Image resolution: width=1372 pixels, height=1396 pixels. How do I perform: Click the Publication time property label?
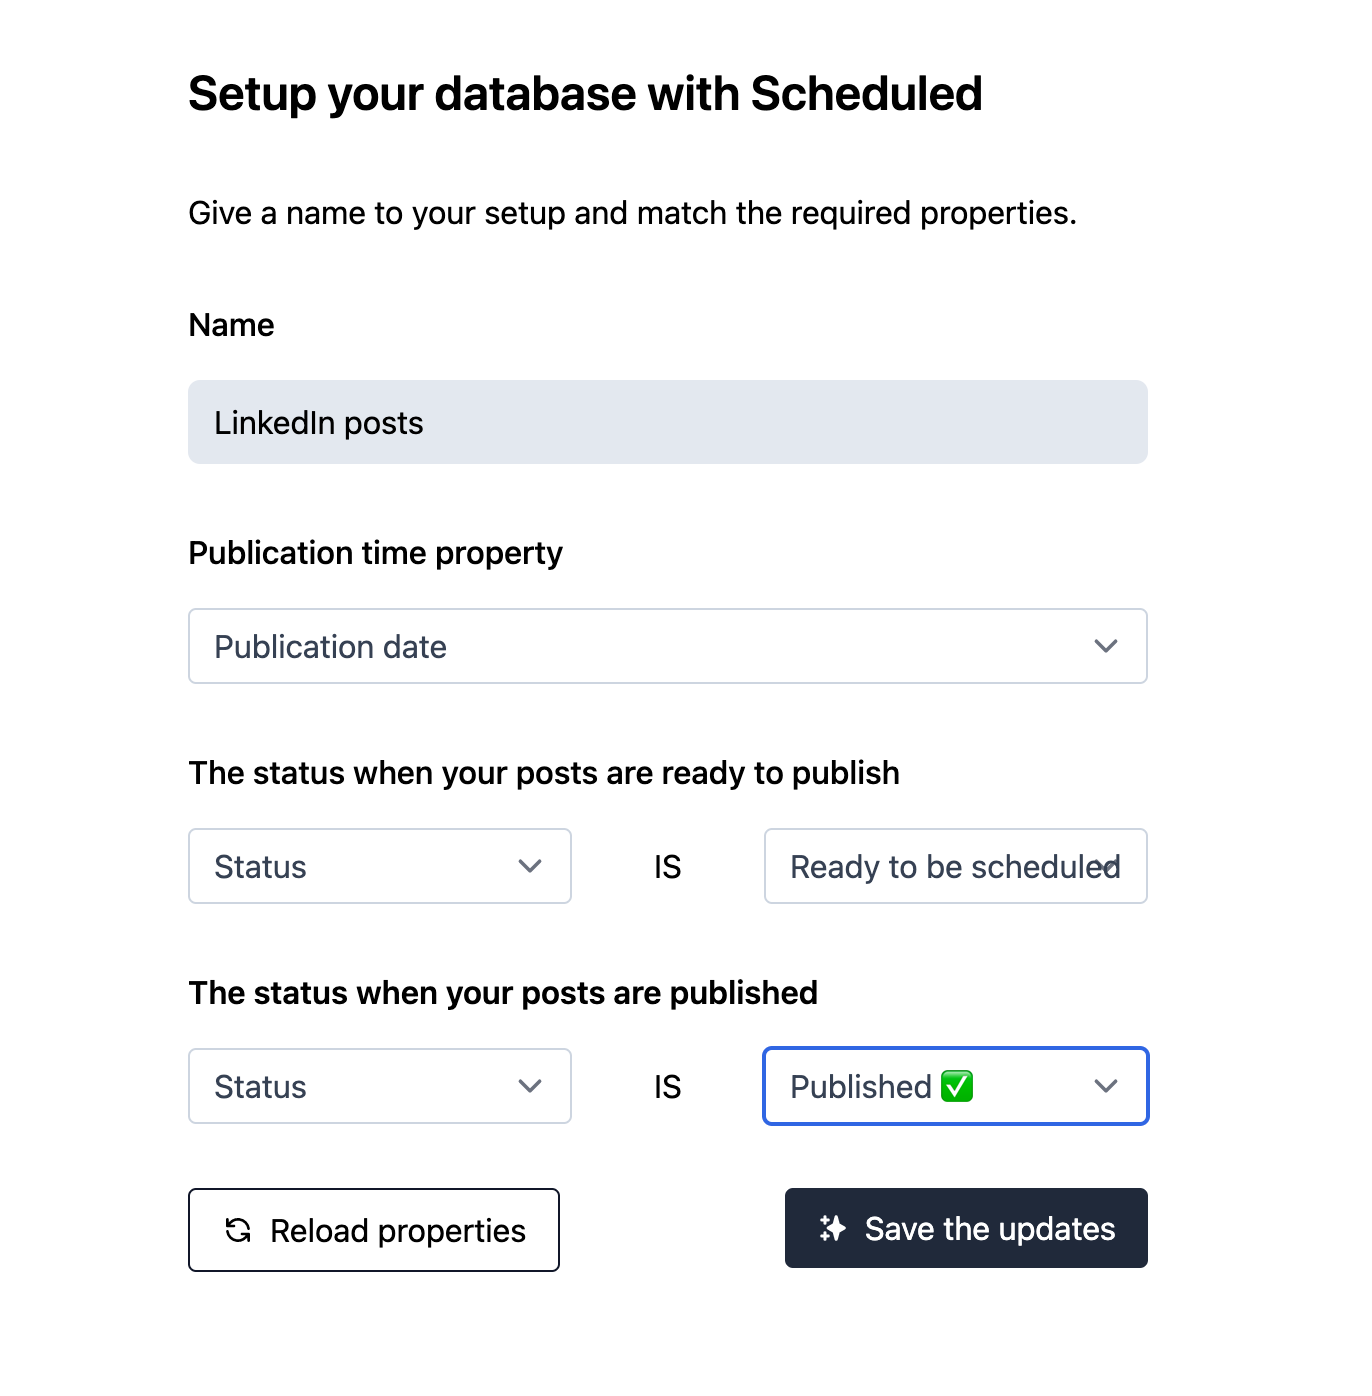(x=375, y=553)
